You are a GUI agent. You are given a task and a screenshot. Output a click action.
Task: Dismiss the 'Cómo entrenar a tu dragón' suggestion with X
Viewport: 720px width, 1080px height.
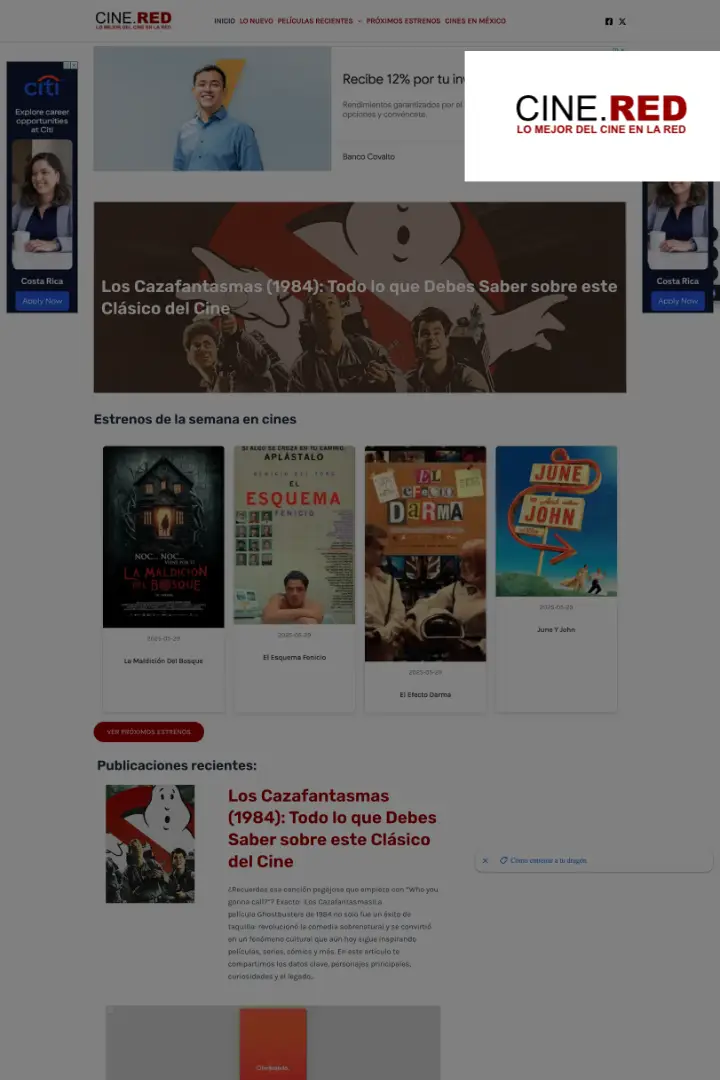485,860
